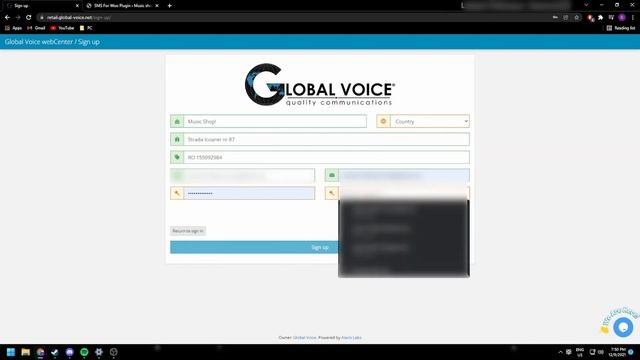Open Chrome from the taskbar
Image resolution: width=640 pixels, height=360 pixels.
tap(40, 352)
